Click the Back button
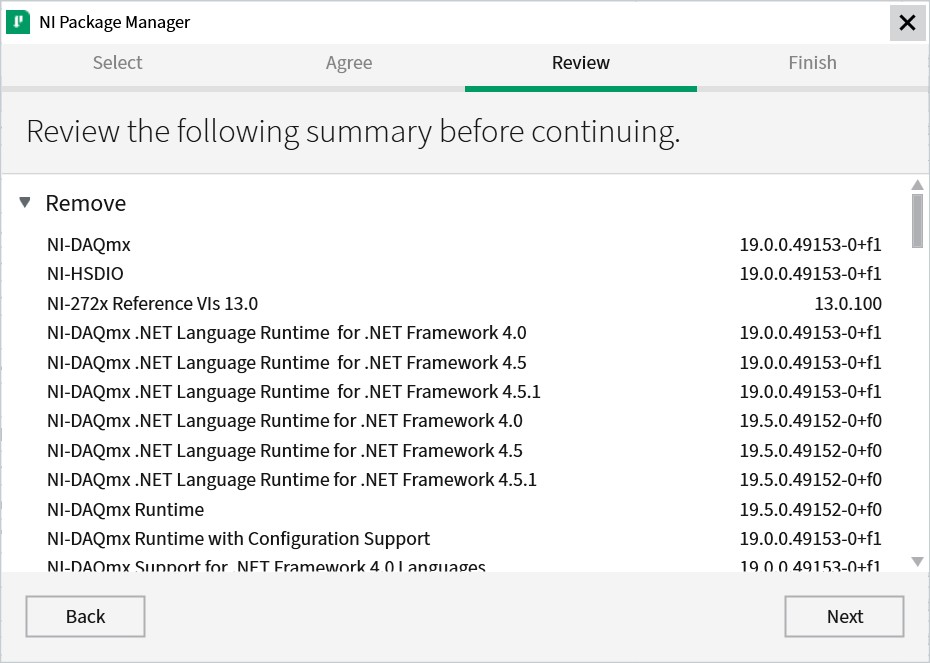The height and width of the screenshot is (663, 930). pyautogui.click(x=85, y=617)
